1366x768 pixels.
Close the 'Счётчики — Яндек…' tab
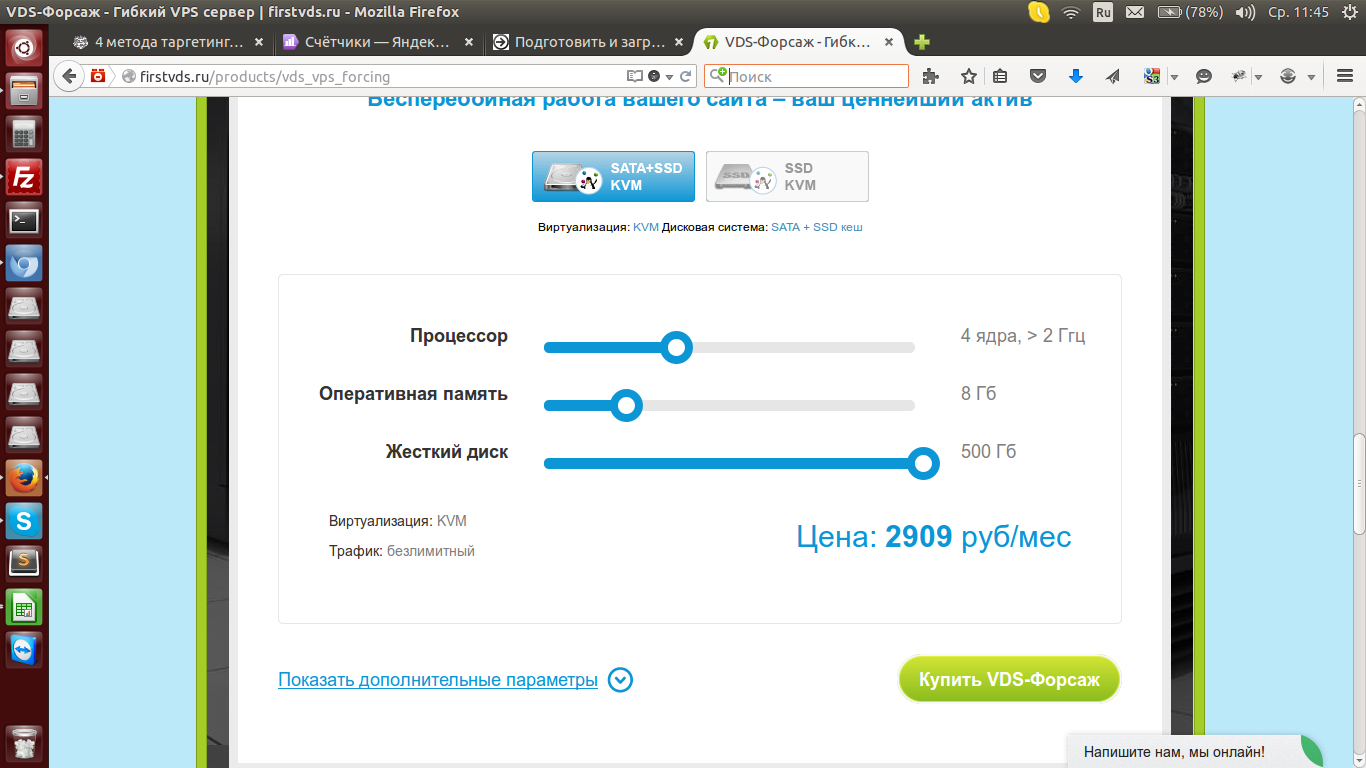pos(469,42)
